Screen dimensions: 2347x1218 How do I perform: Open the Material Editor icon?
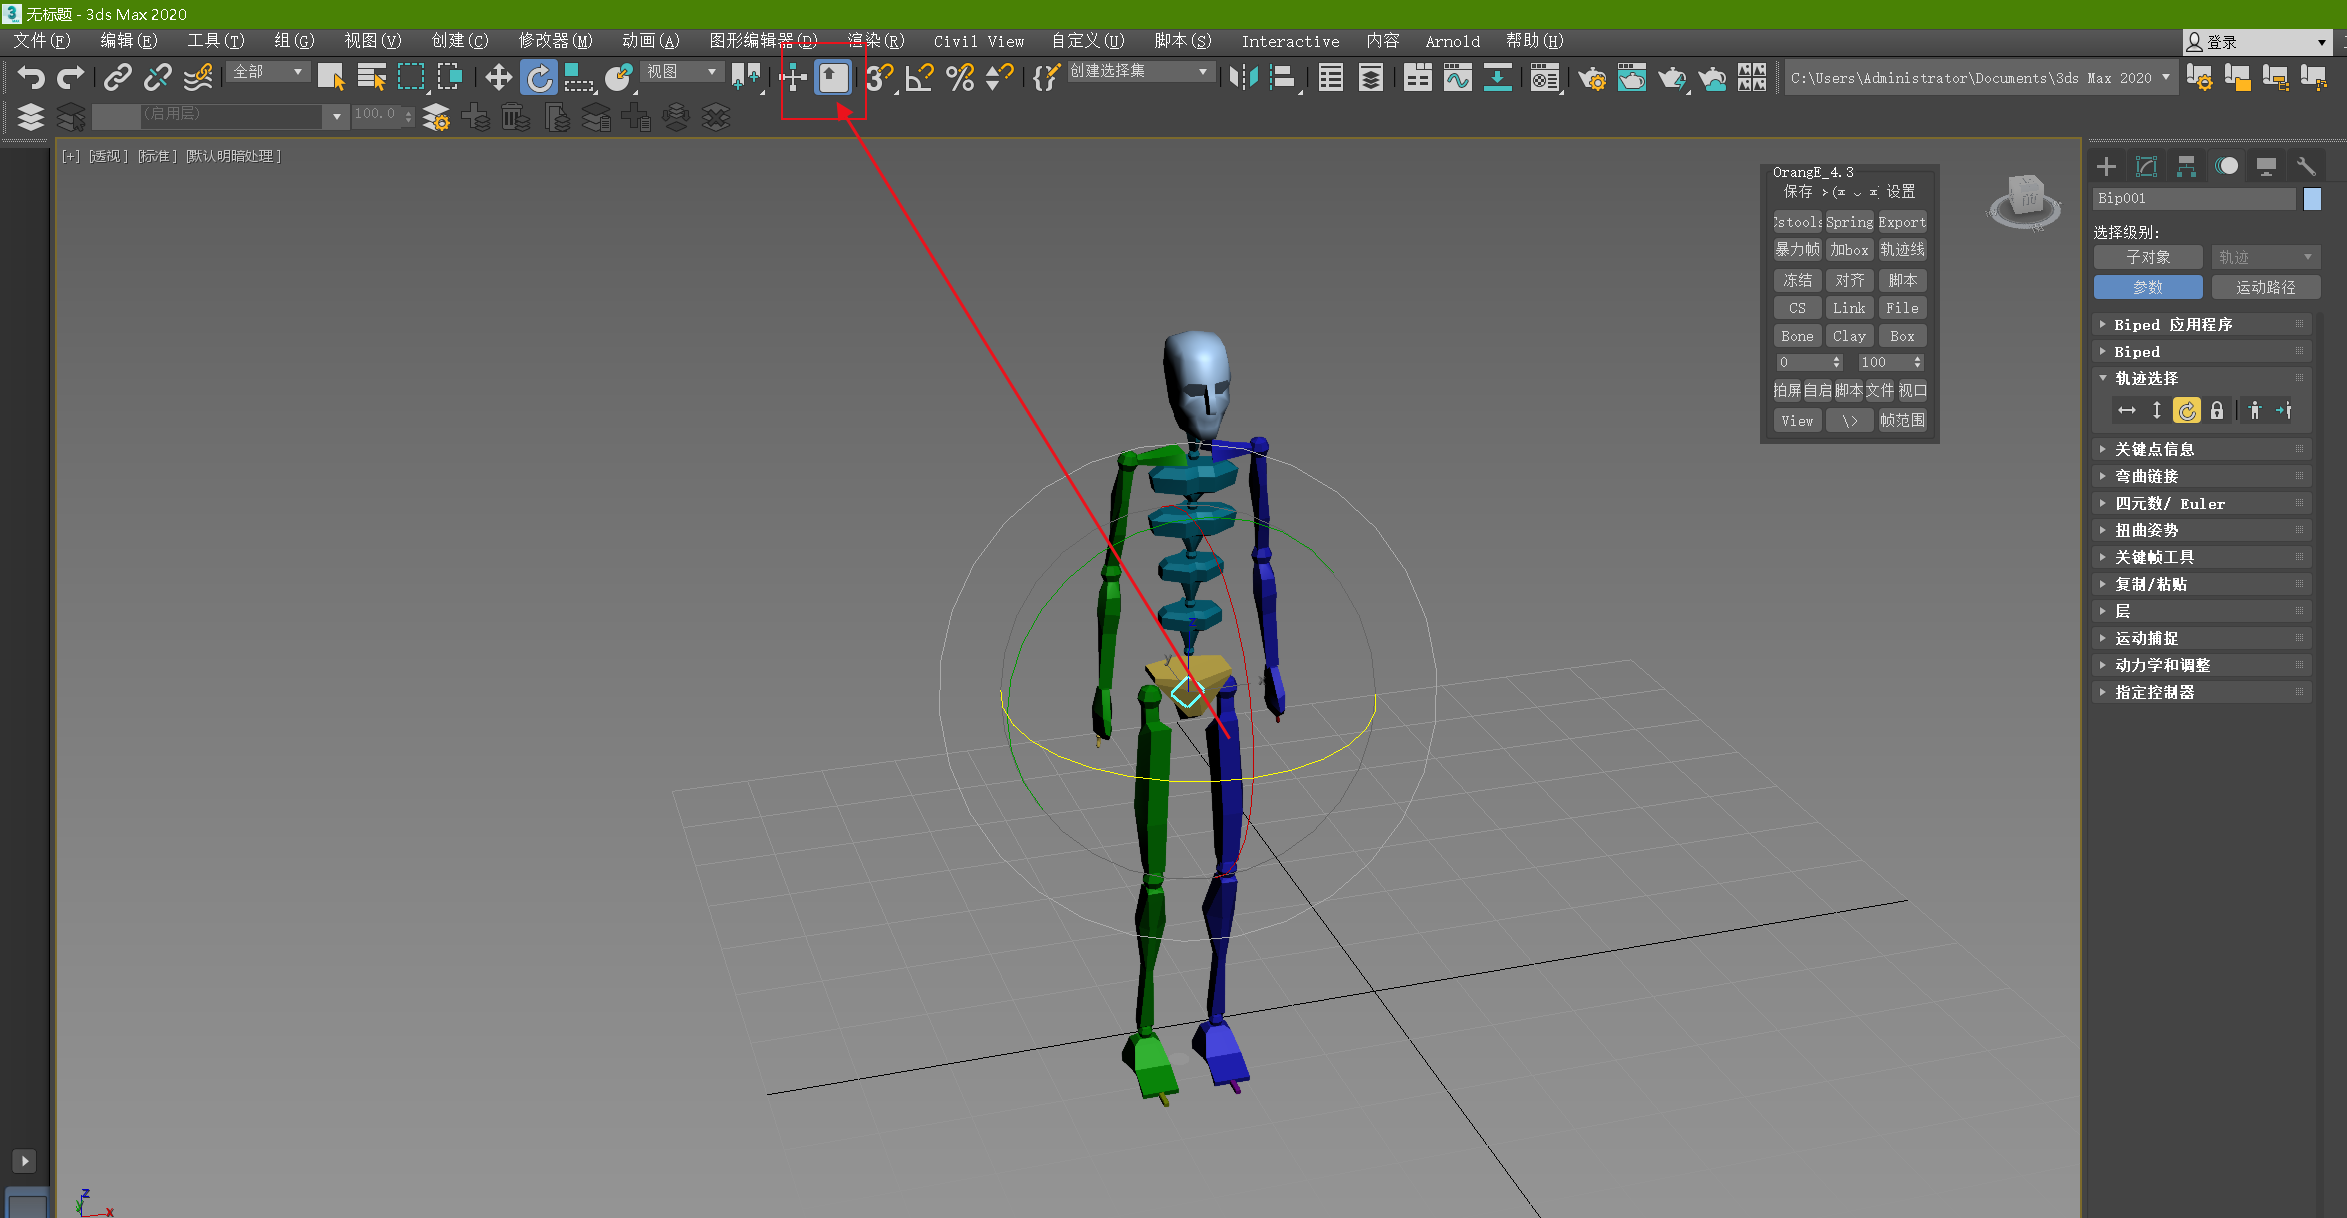click(x=1545, y=77)
